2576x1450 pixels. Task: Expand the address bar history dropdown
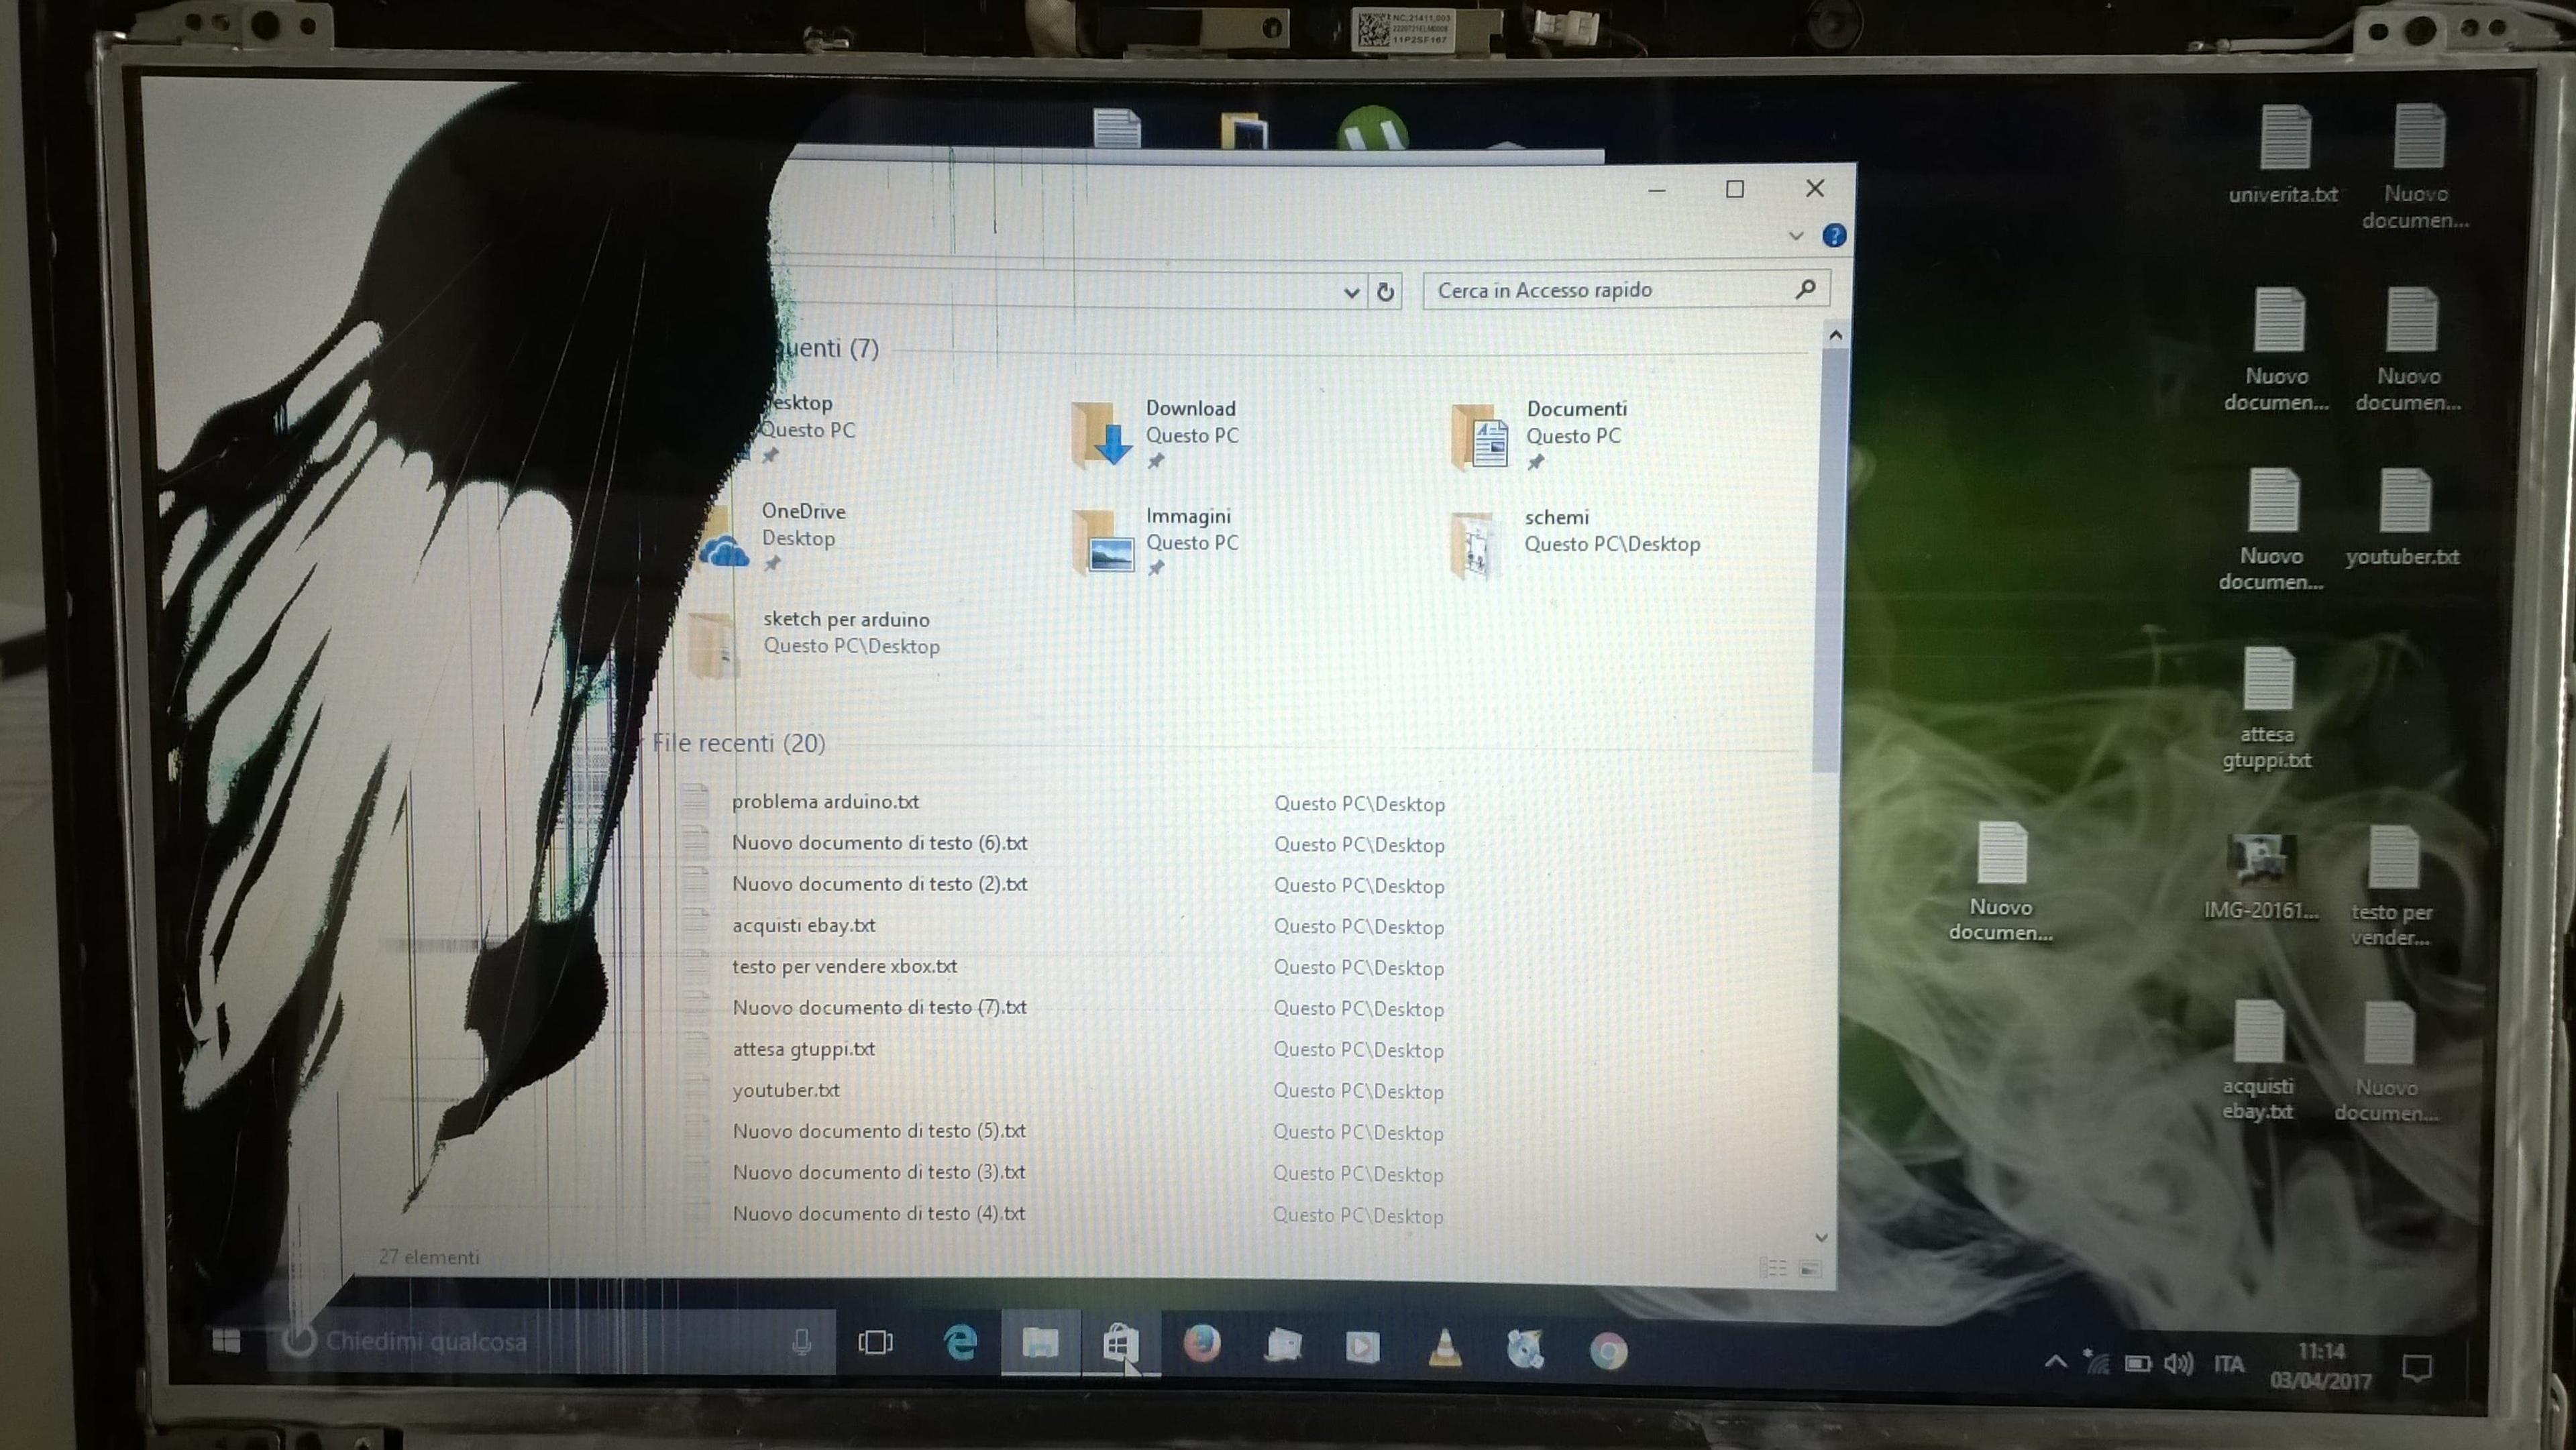pyautogui.click(x=1351, y=292)
